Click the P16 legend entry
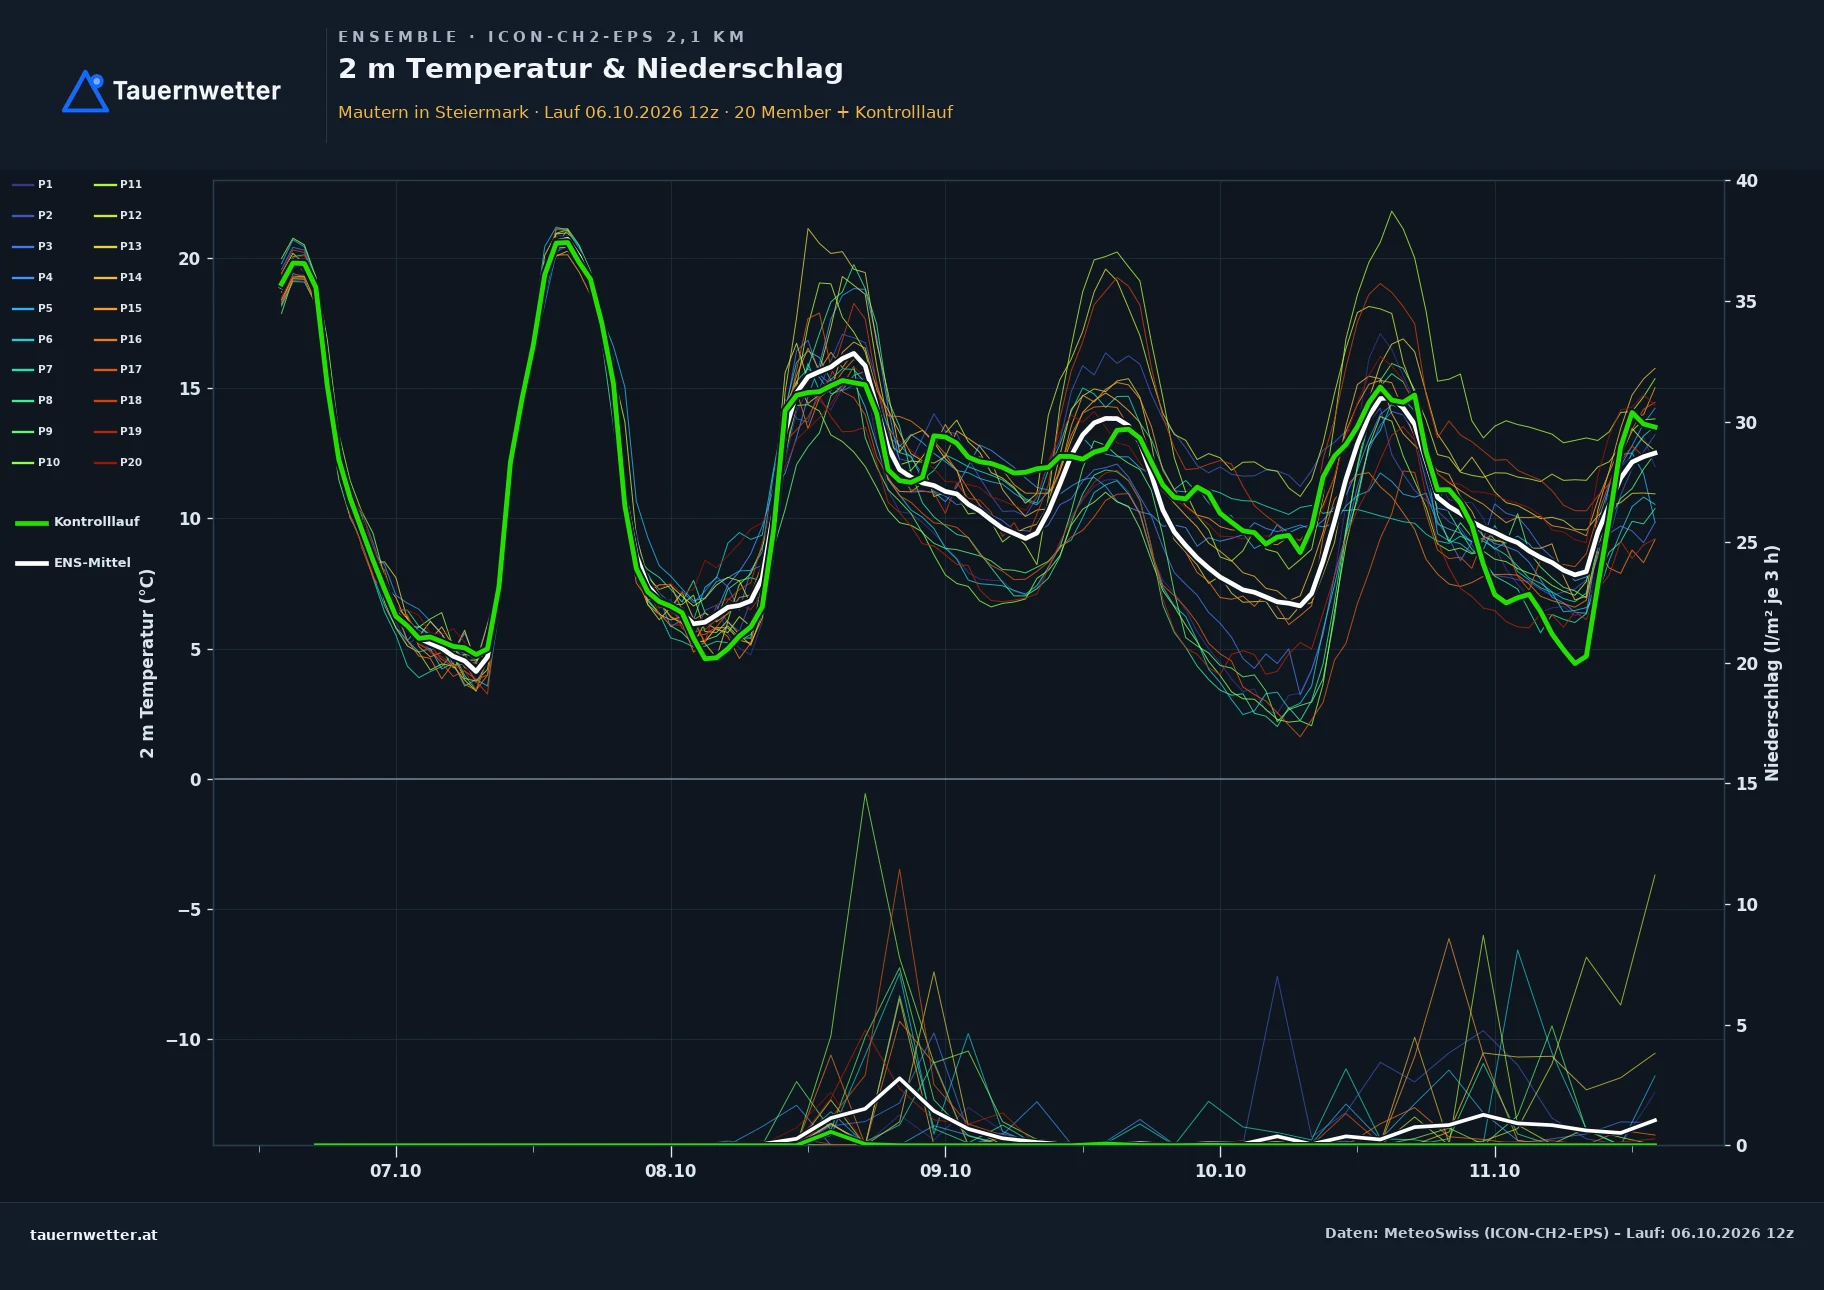Image resolution: width=1824 pixels, height=1290 pixels. (118, 339)
